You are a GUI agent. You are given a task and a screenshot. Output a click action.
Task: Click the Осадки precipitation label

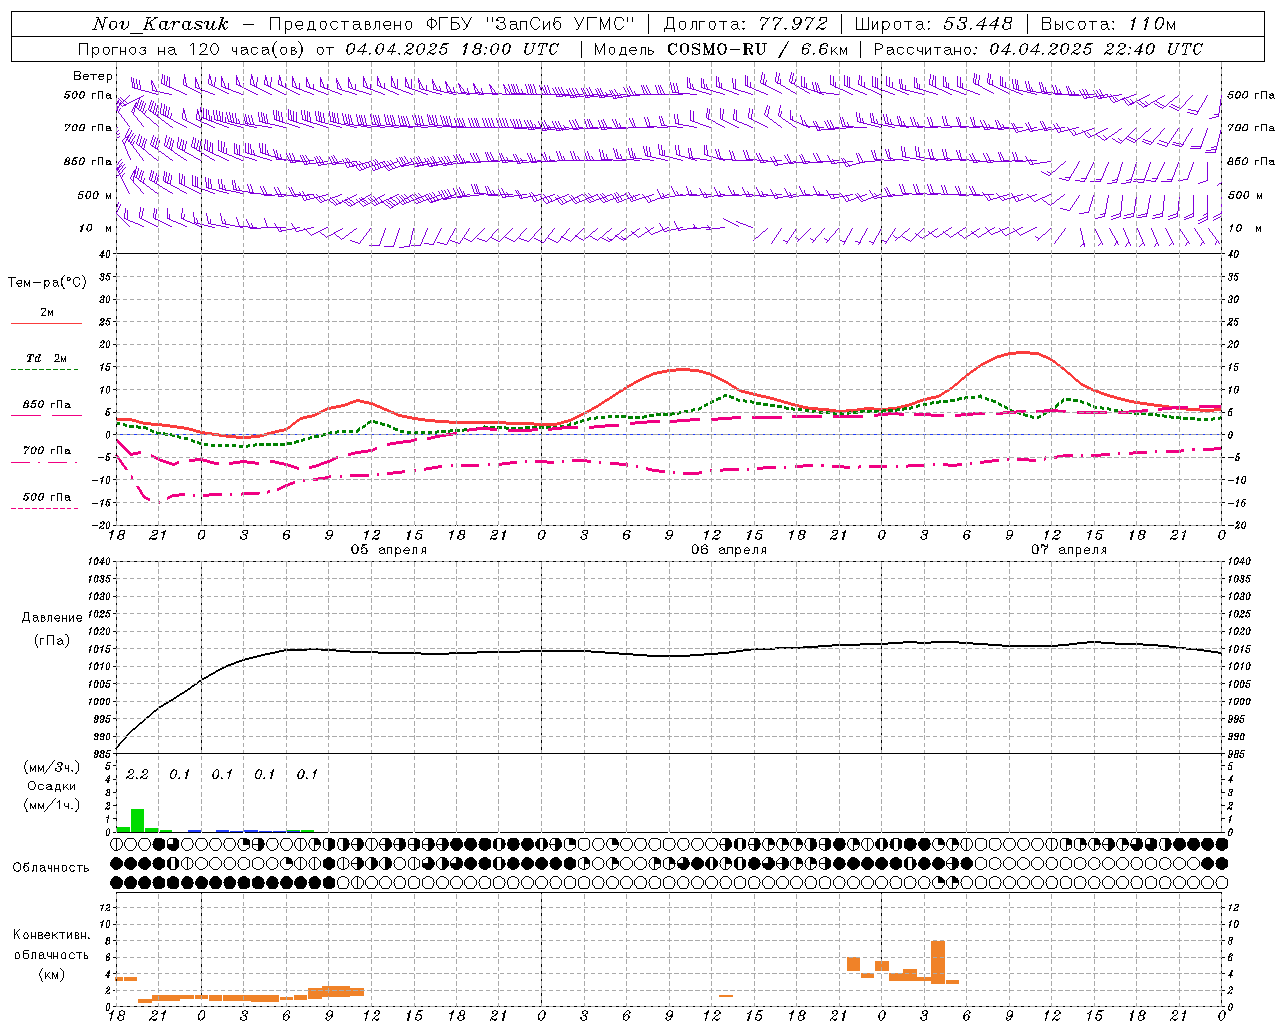pos(52,786)
